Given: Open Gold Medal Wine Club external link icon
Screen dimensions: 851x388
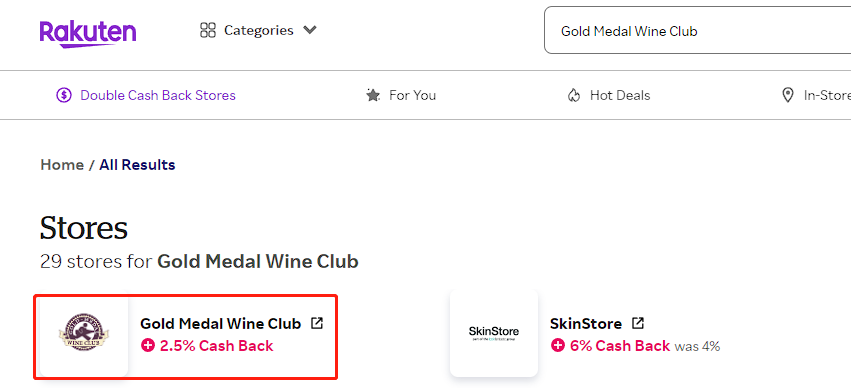Looking at the screenshot, I should click(x=316, y=323).
